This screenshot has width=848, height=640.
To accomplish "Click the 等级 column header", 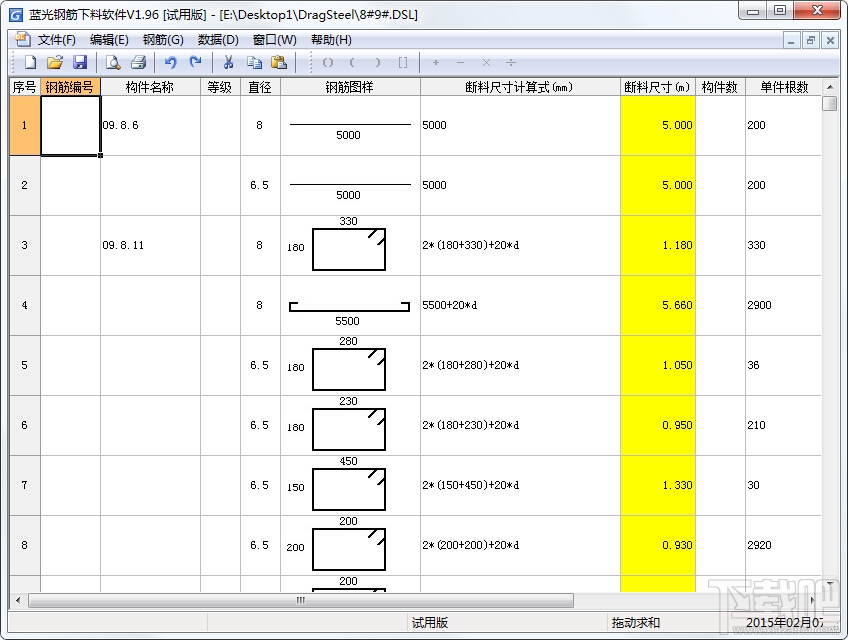I will click(220, 87).
